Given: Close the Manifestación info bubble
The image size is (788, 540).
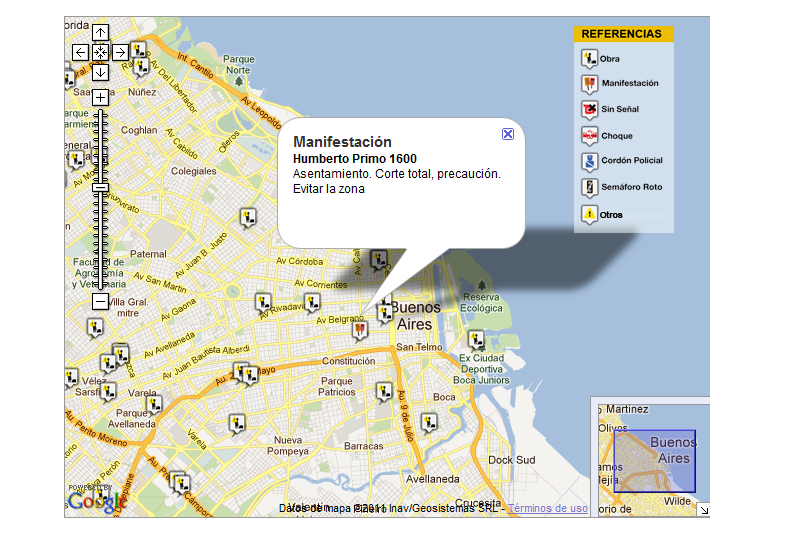Looking at the screenshot, I should click(508, 134).
